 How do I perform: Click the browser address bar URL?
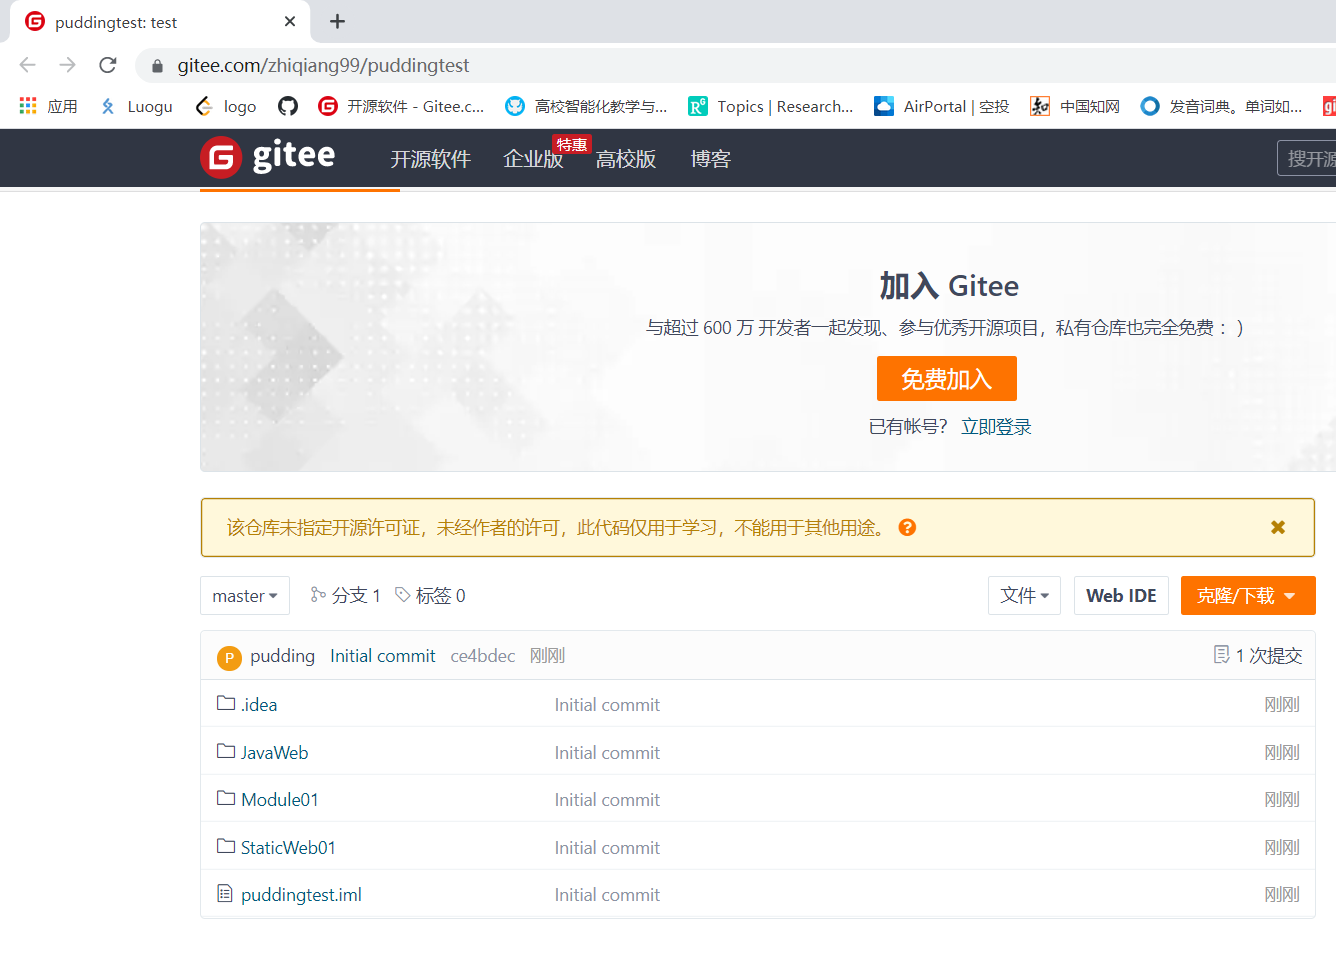click(323, 66)
